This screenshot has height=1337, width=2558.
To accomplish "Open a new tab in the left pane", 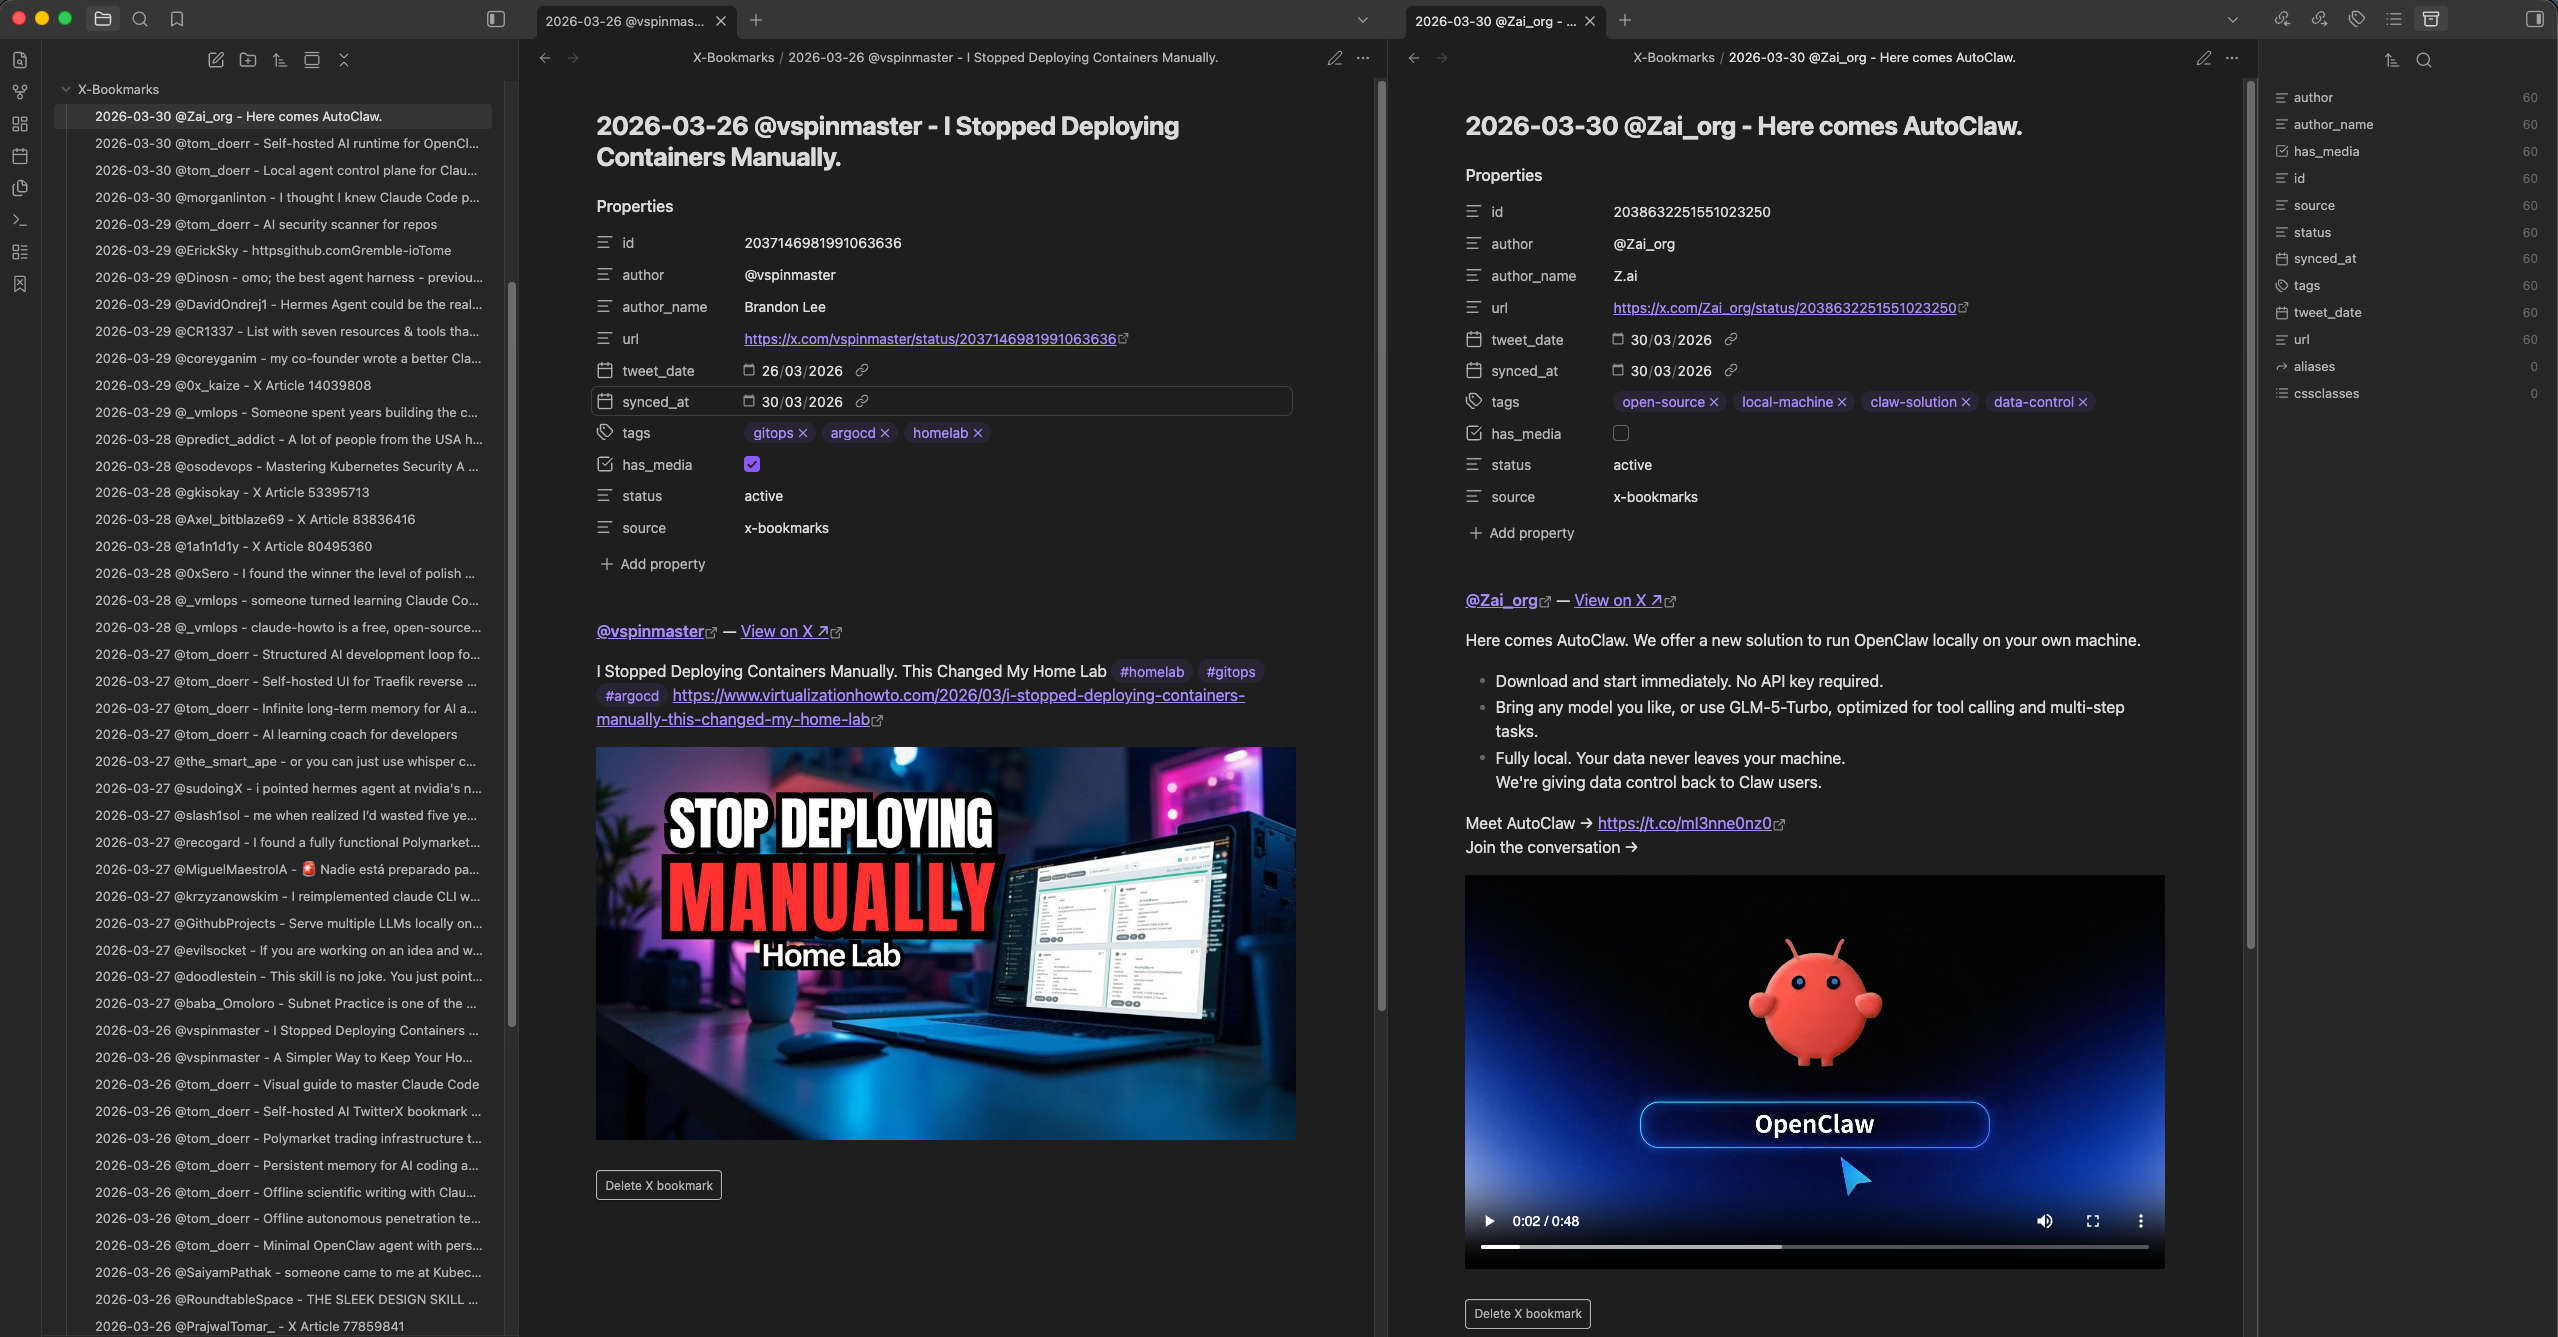I will pos(756,20).
